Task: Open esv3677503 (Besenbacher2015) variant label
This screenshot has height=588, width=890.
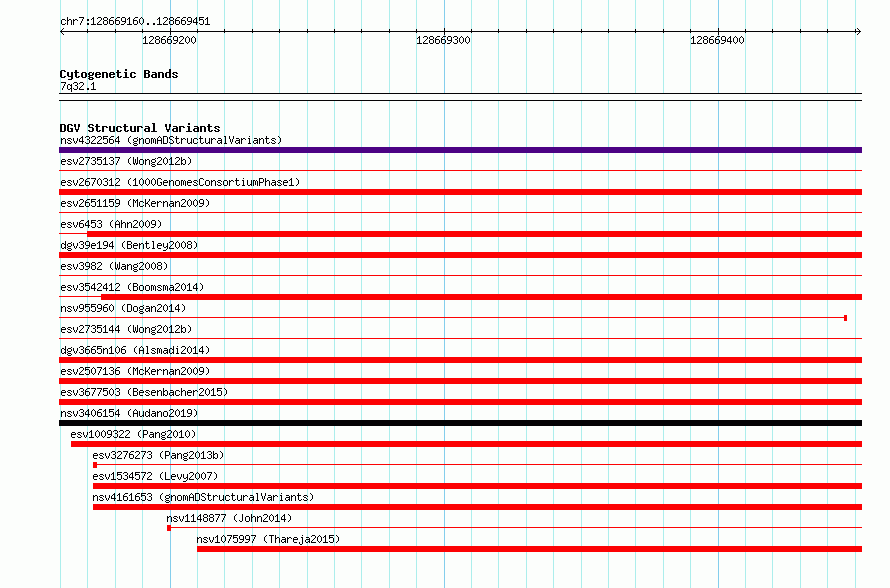Action: 144,392
